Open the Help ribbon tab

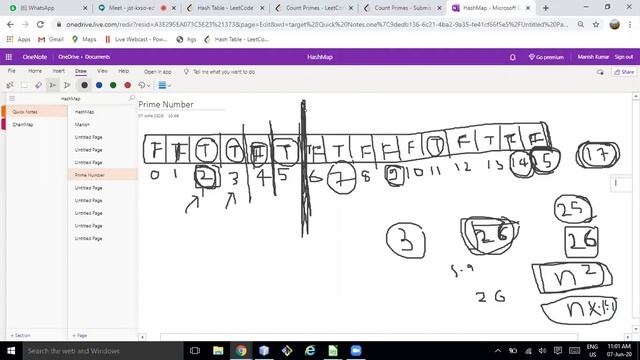click(x=123, y=71)
